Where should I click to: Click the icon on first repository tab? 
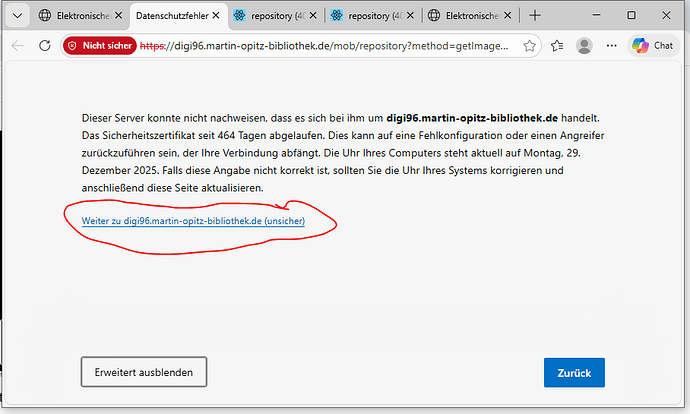click(x=239, y=15)
